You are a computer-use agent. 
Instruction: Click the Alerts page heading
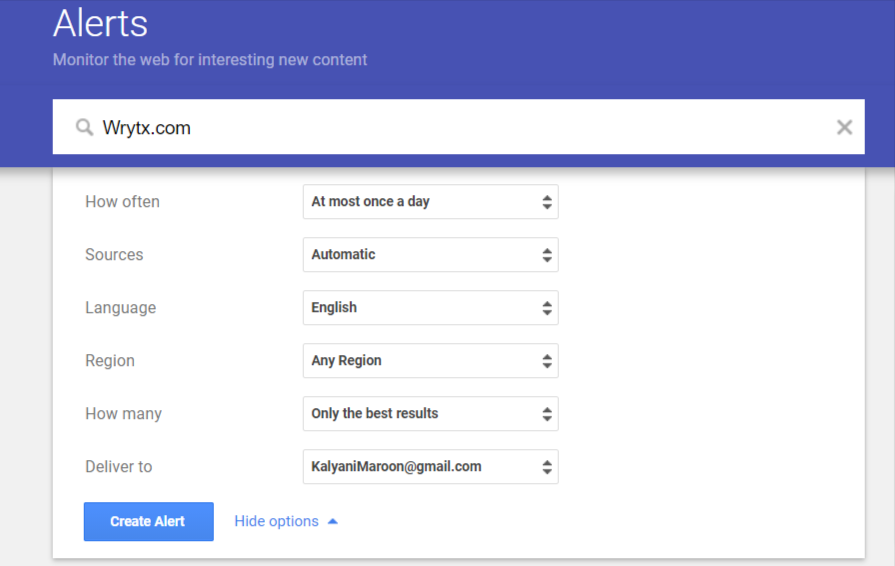point(100,23)
